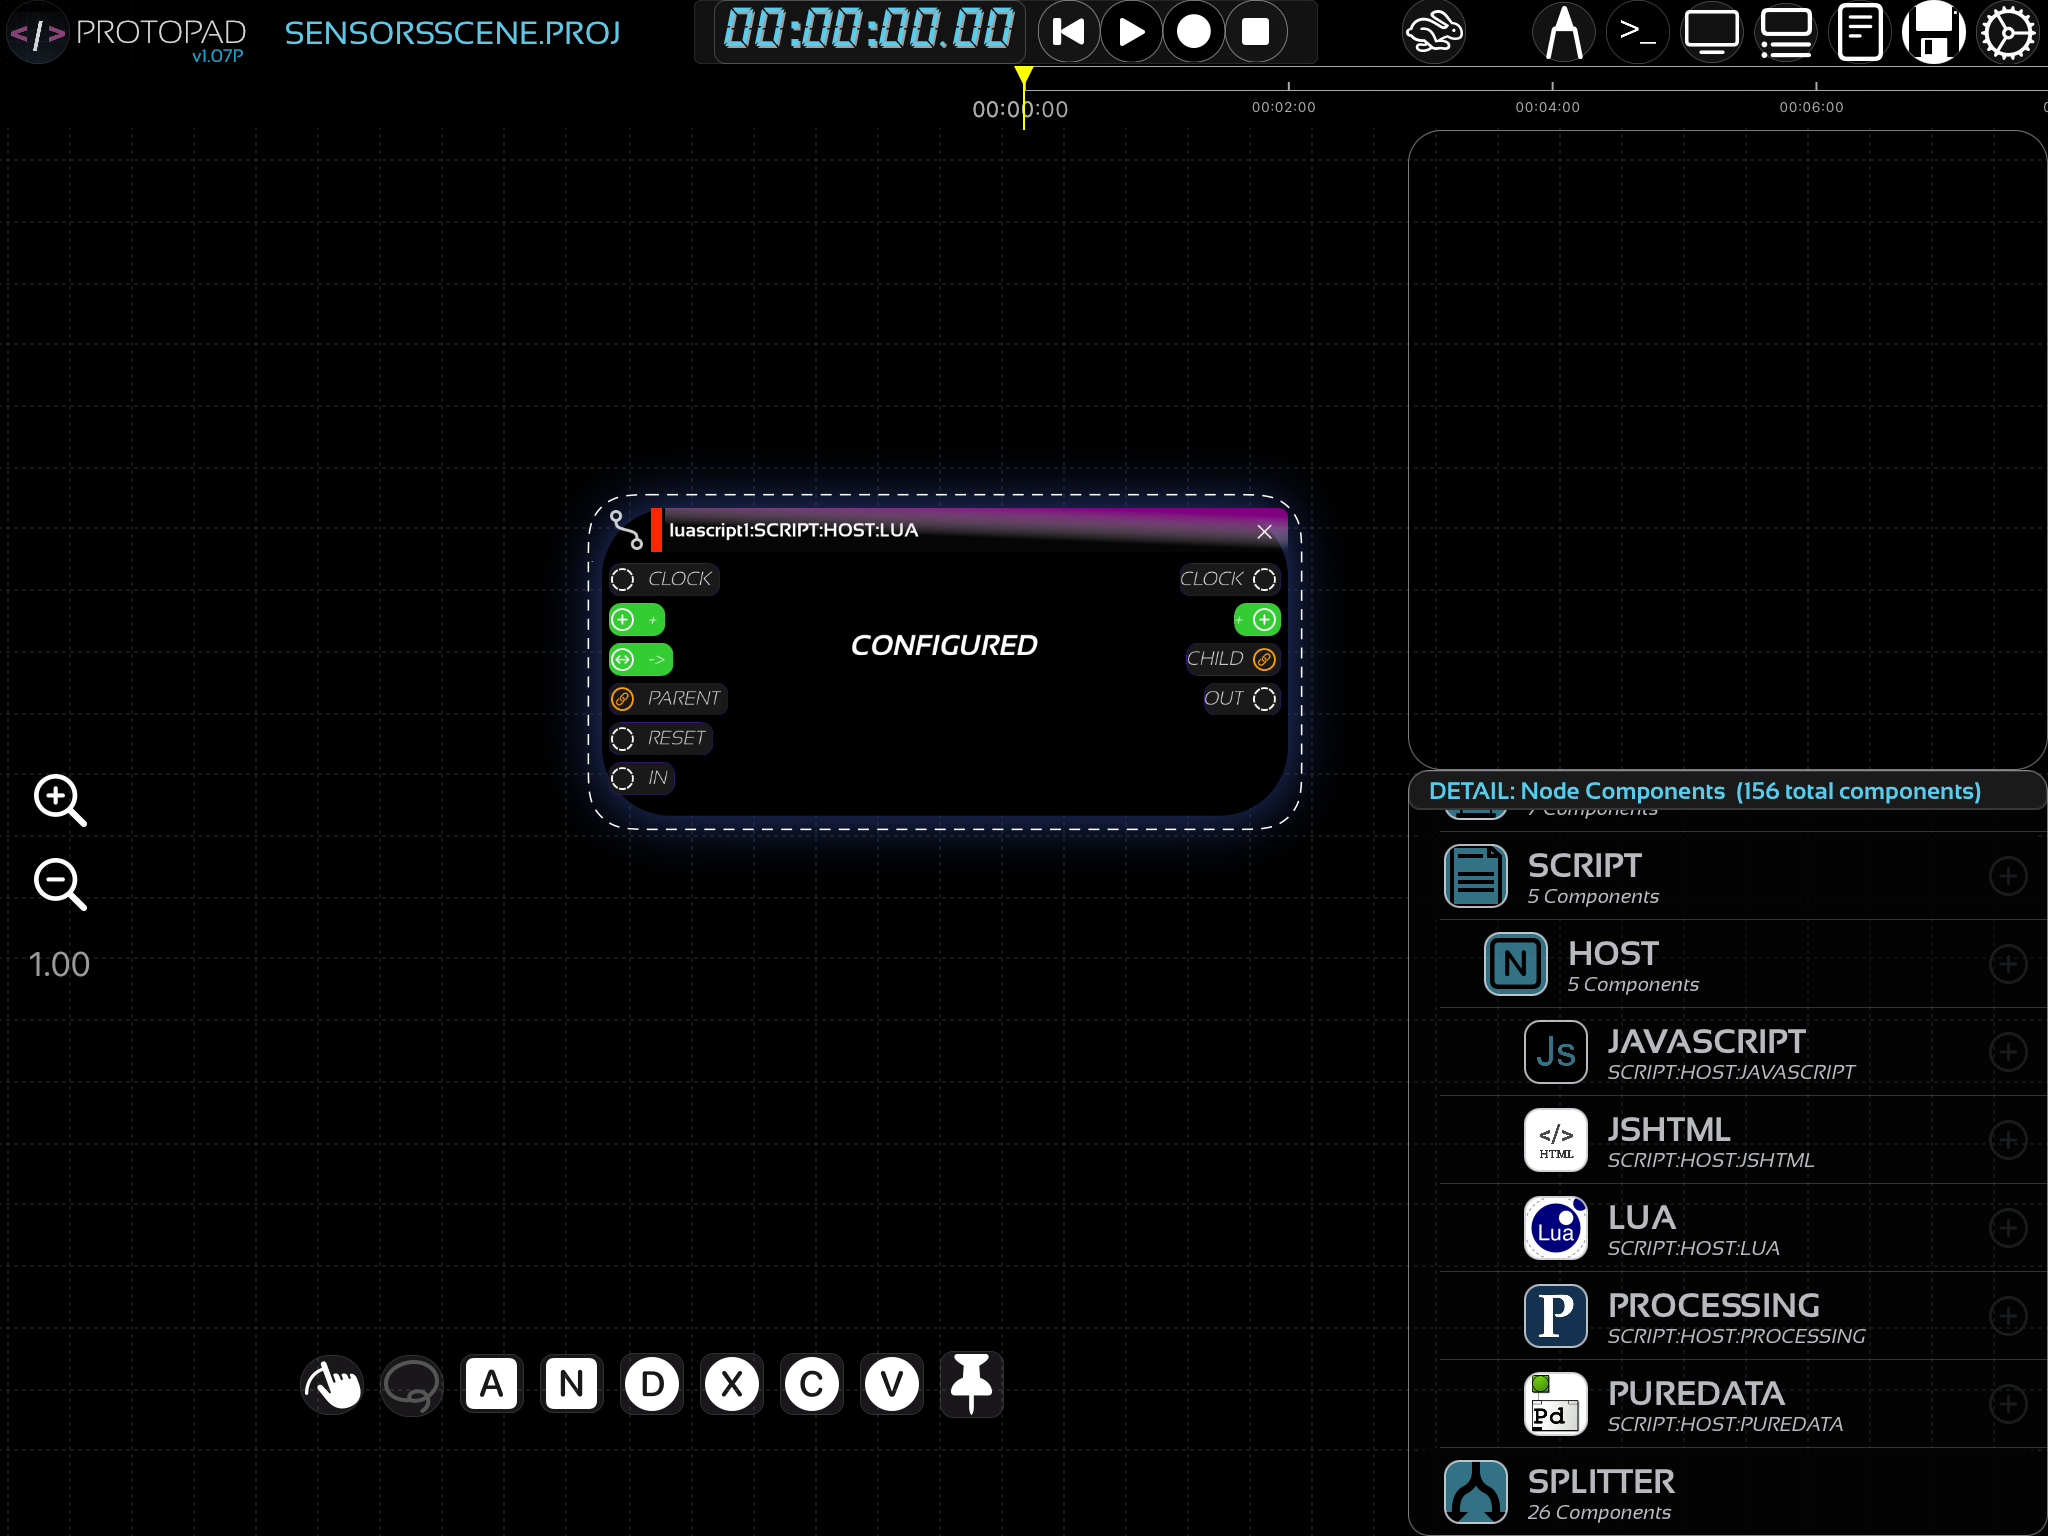2048x1536 pixels.
Task: Click the floppy disk save icon
Action: click(x=1933, y=33)
